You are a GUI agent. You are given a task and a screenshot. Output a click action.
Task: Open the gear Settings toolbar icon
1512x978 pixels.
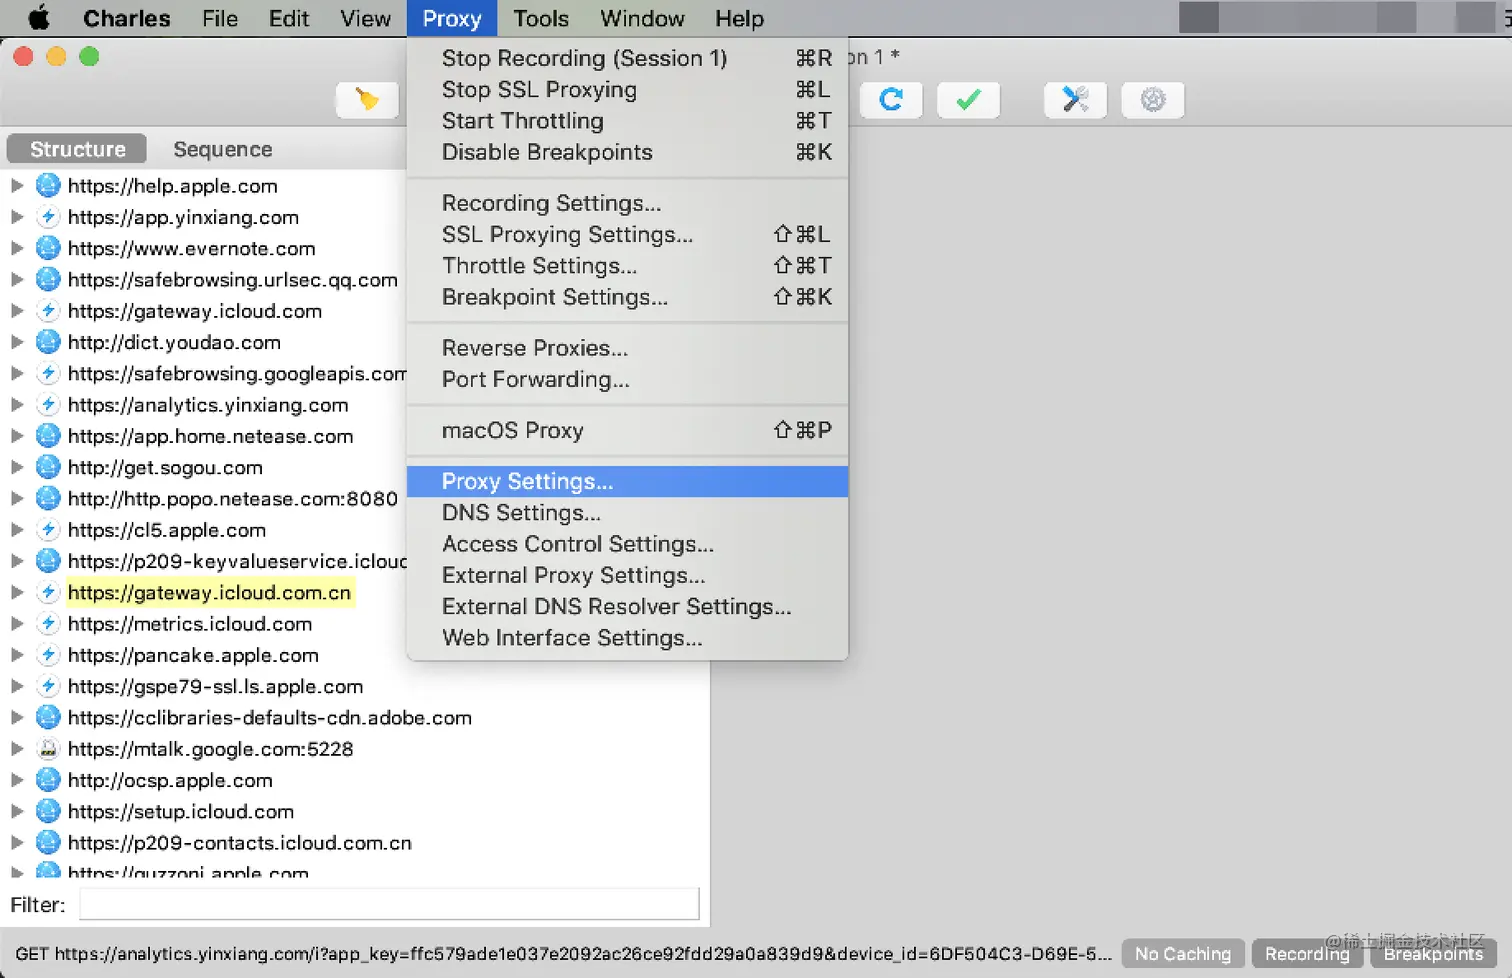pos(1153,100)
